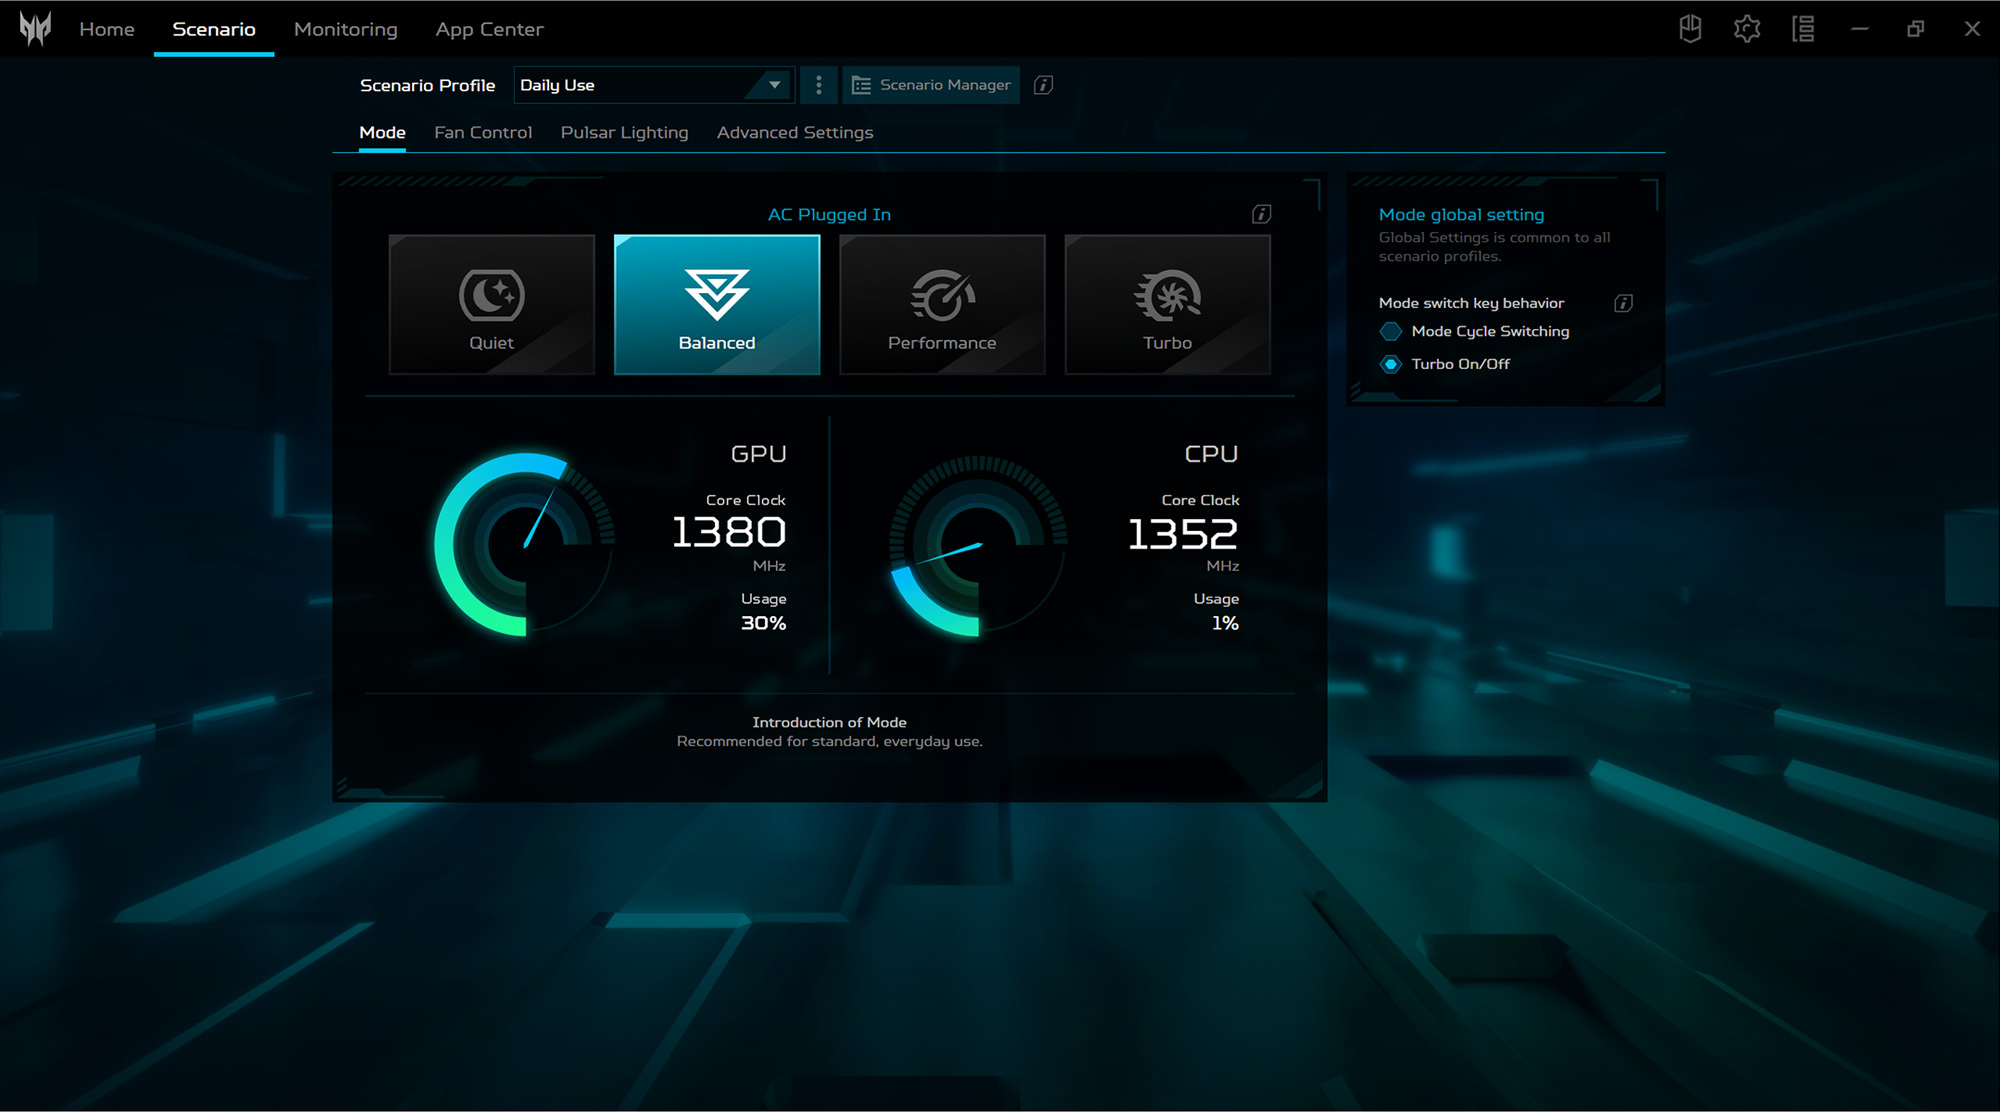Click the CPU gauge dial
This screenshot has height=1112, width=2000.
pyautogui.click(x=979, y=545)
